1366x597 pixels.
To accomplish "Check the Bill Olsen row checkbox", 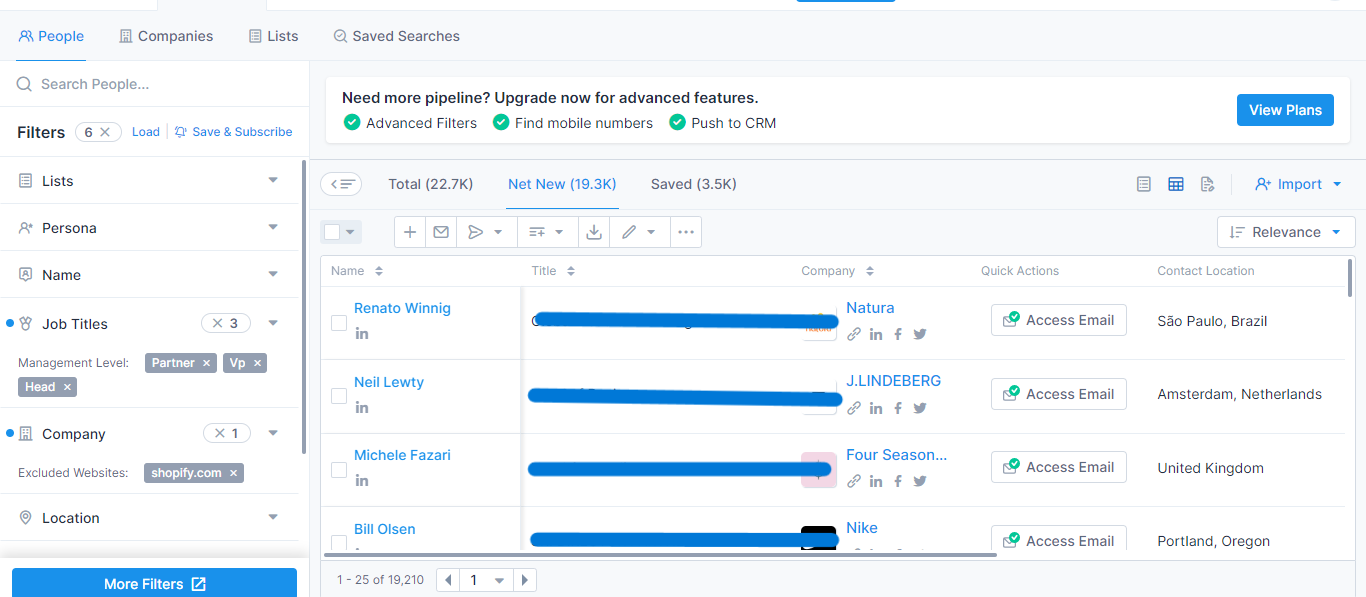I will click(x=339, y=543).
